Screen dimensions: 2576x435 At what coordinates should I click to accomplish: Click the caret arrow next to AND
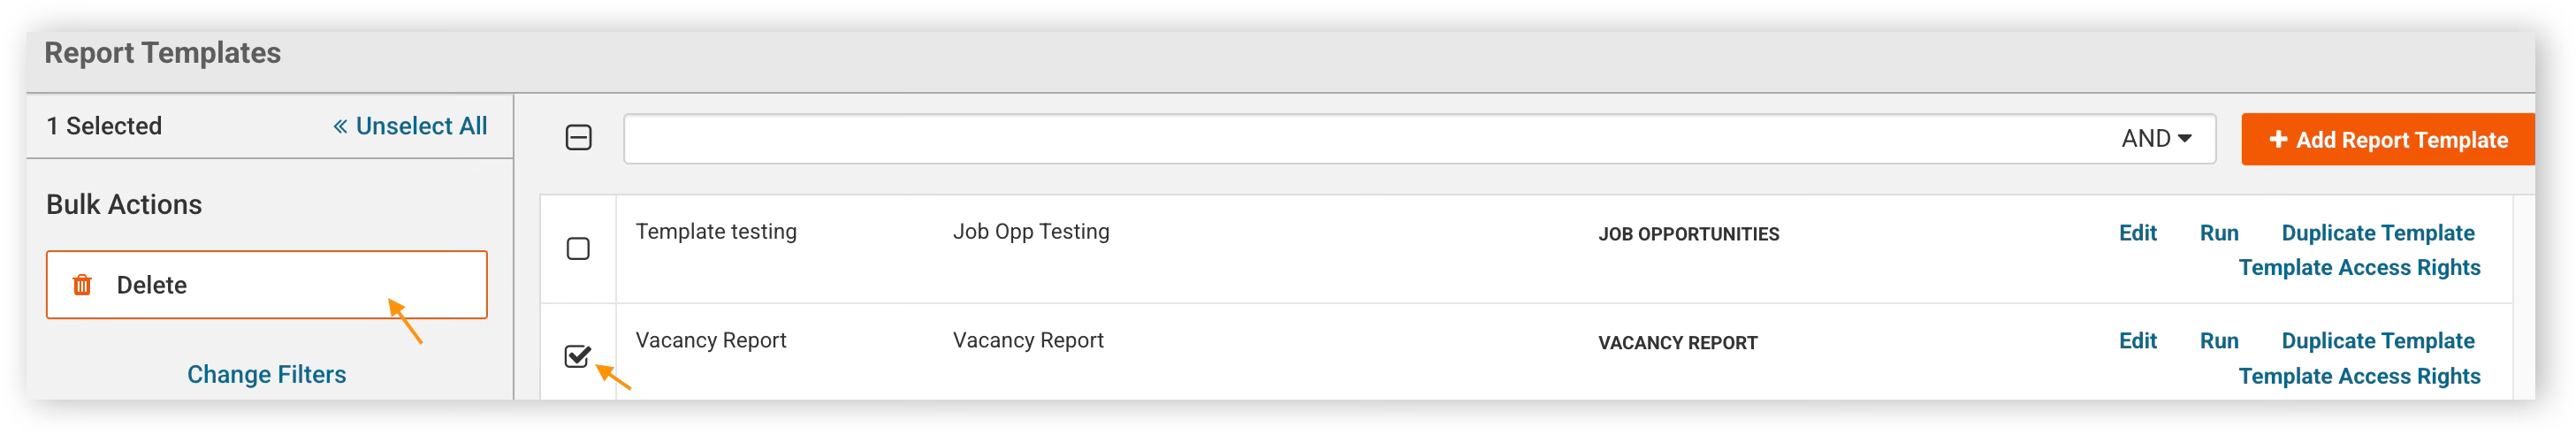pos(2185,138)
